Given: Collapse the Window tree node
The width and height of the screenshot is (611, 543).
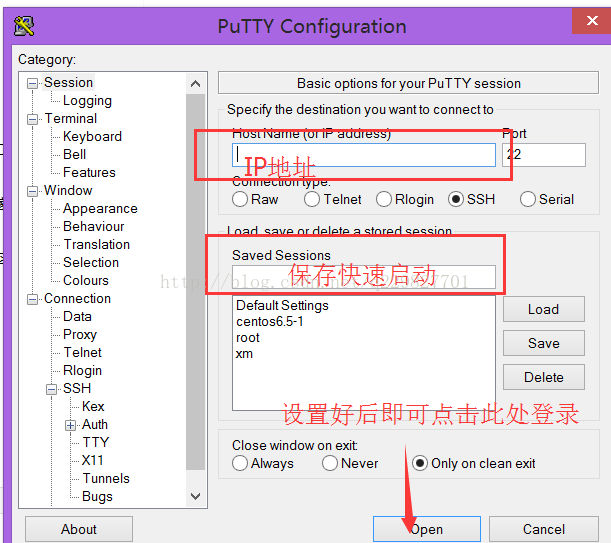Looking at the screenshot, I should [x=32, y=191].
